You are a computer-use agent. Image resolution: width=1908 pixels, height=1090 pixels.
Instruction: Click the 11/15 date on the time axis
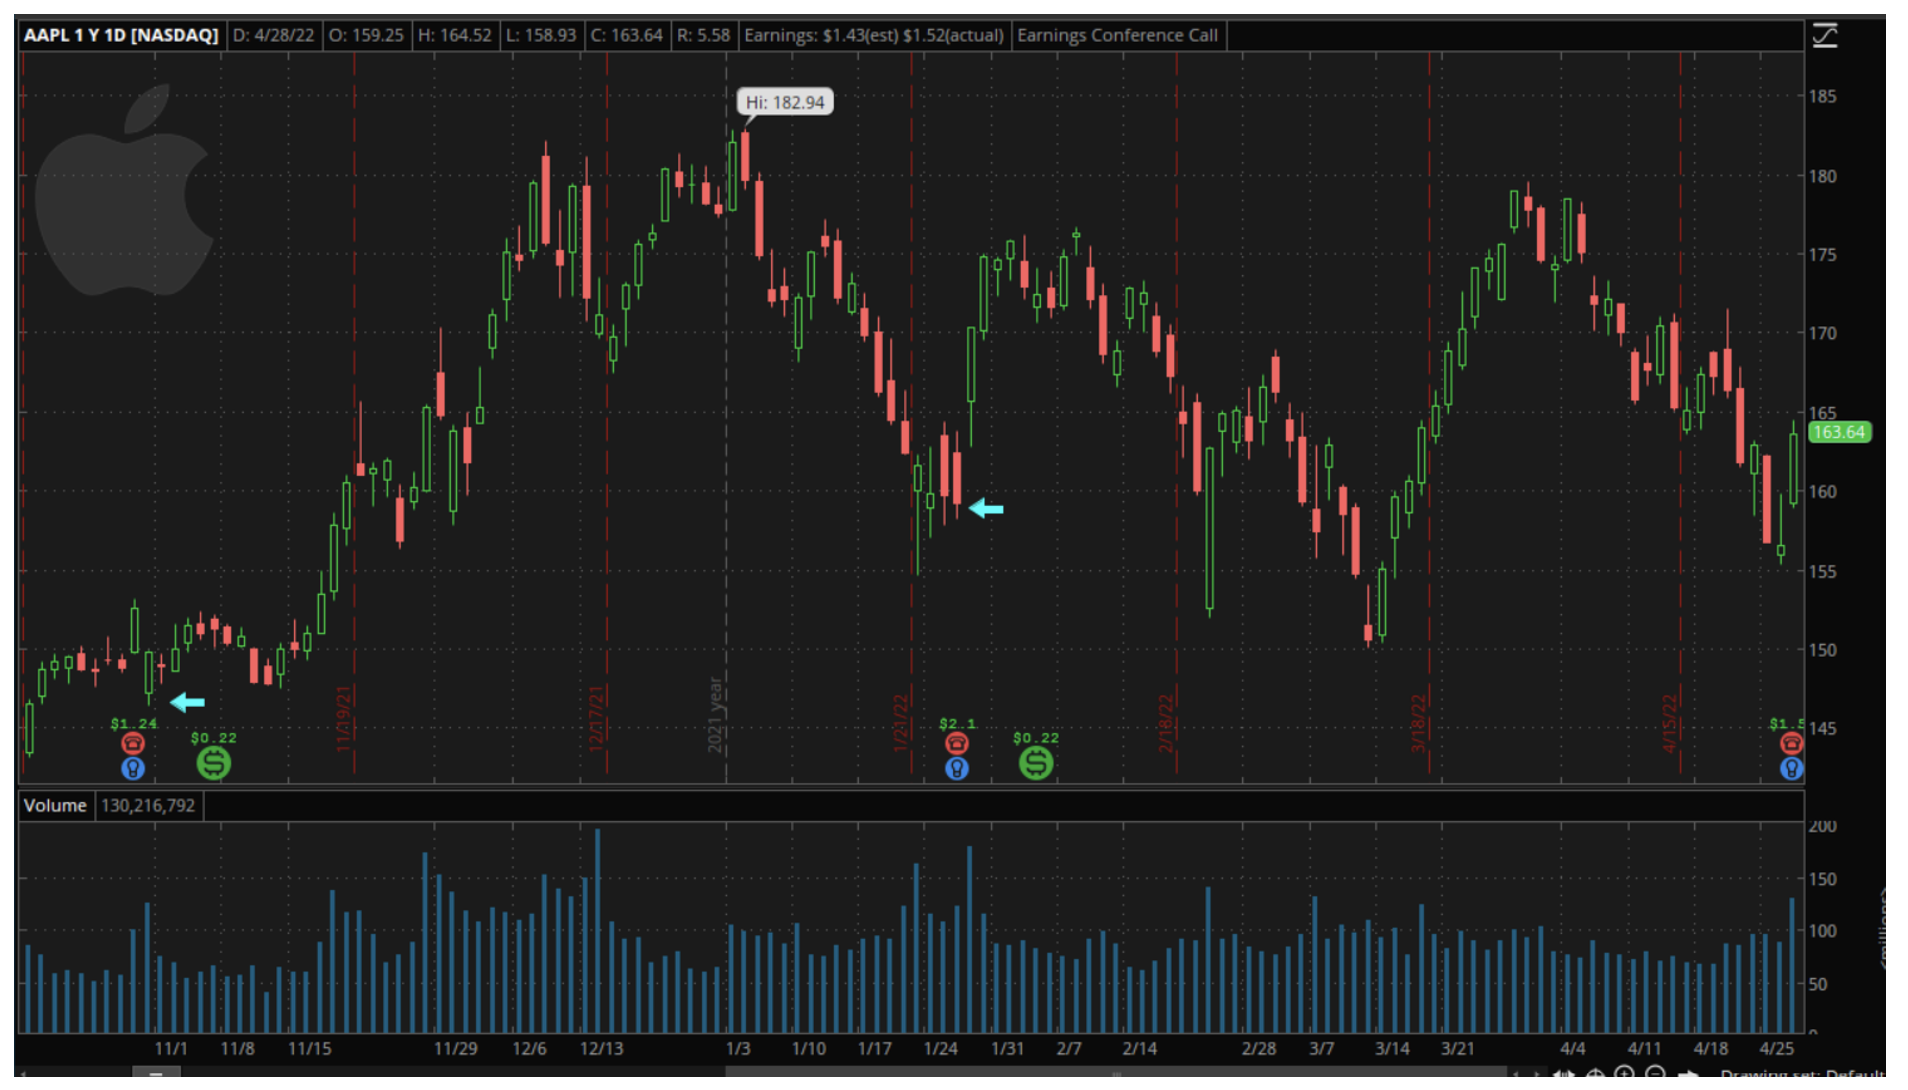[309, 1049]
